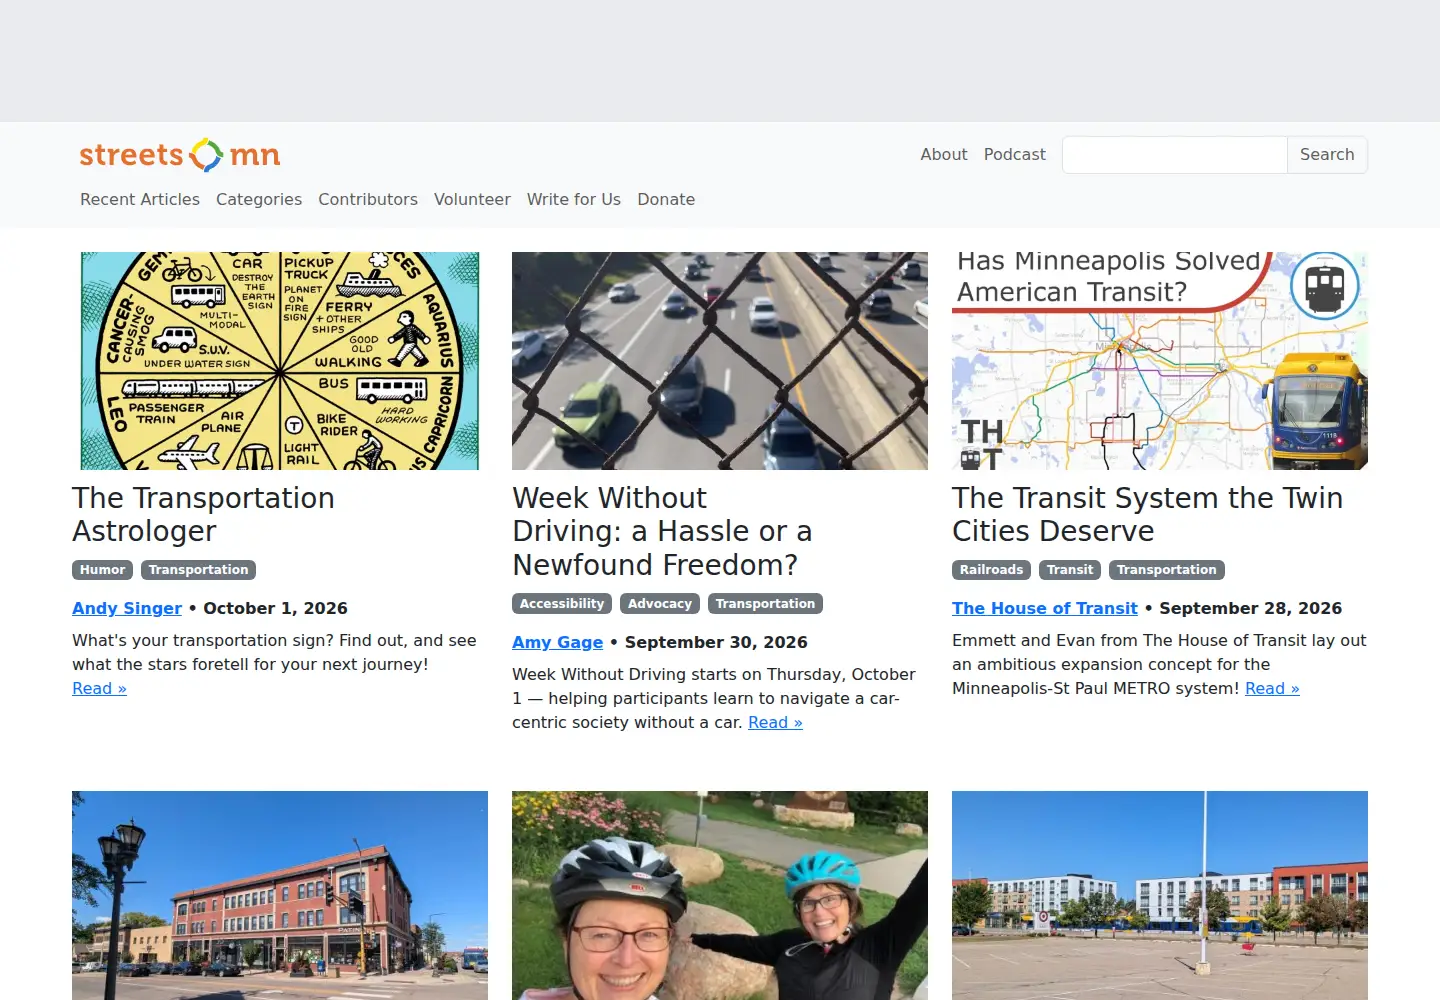
Task: Click Read » under Transportation Astrologer
Action: (99, 688)
